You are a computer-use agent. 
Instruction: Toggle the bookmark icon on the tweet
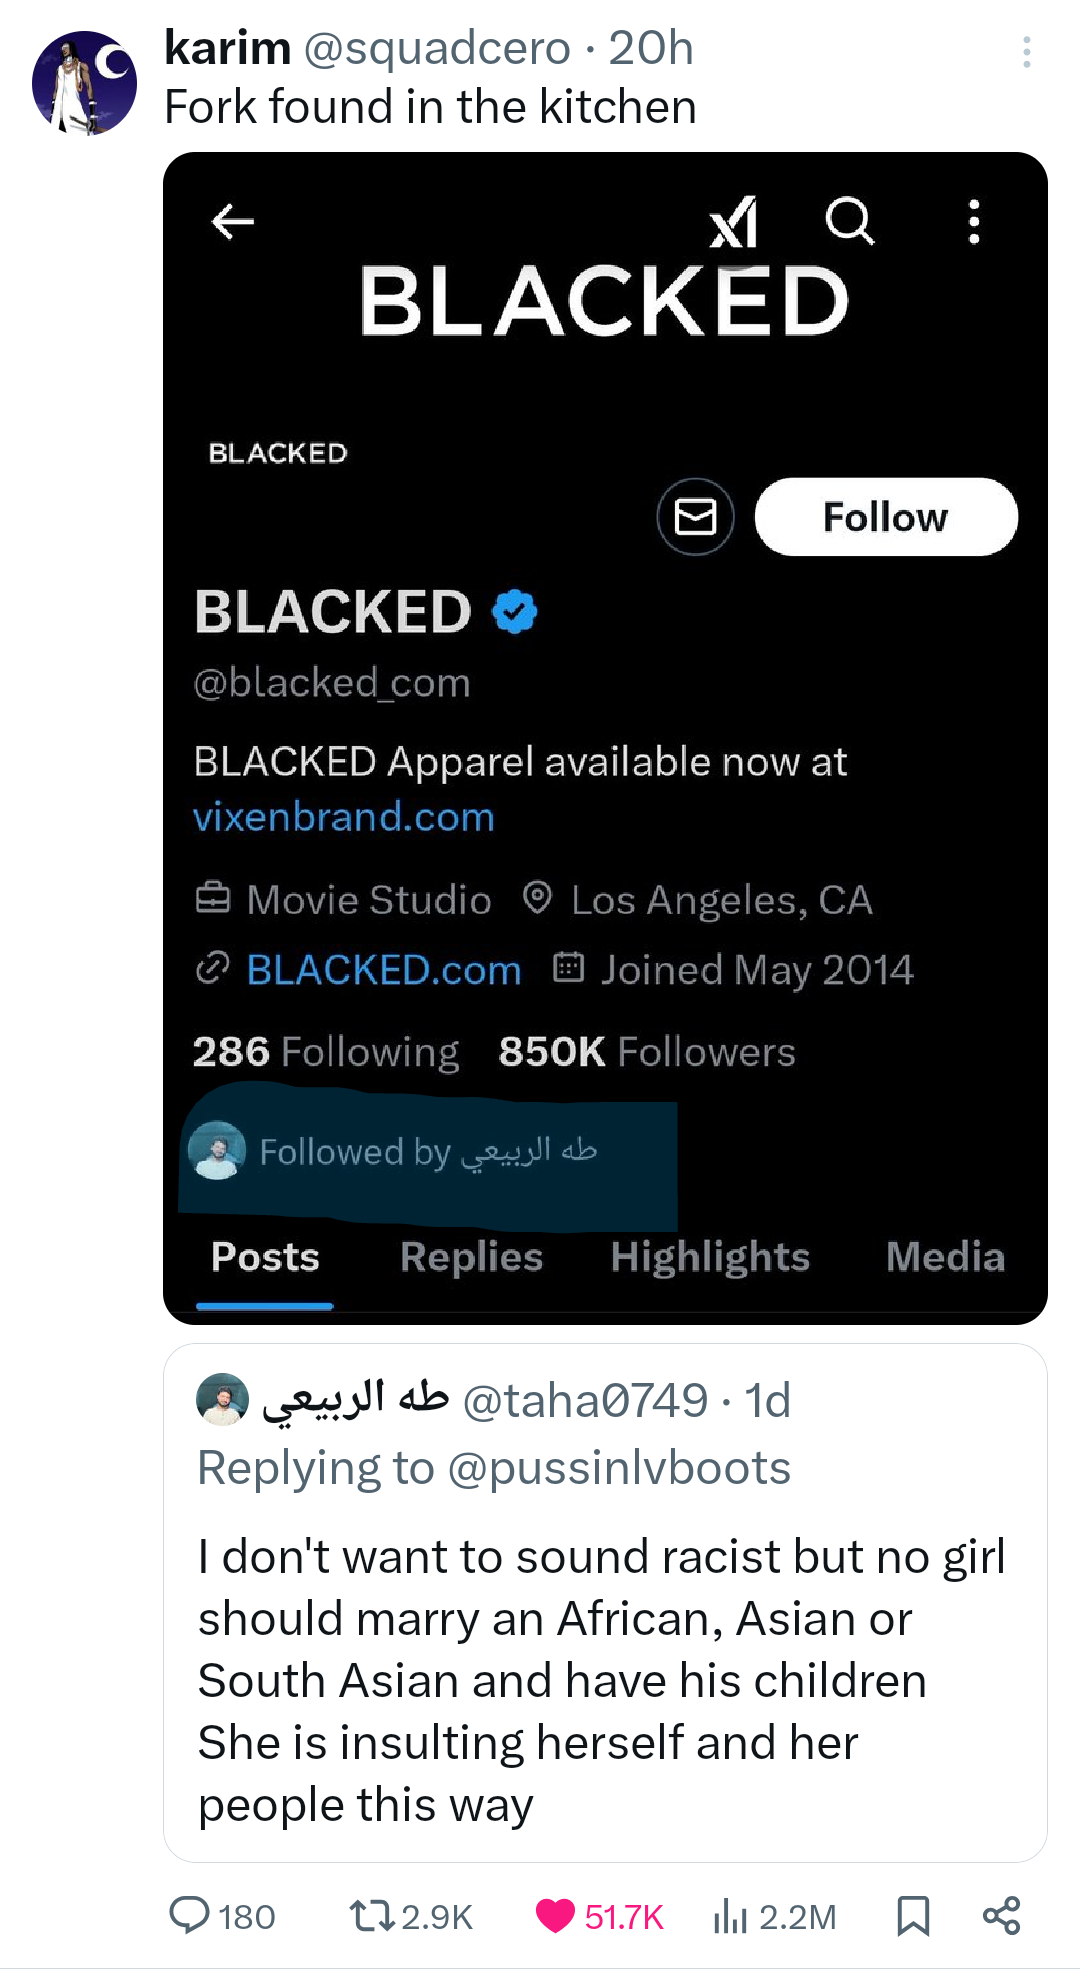pos(913,1915)
